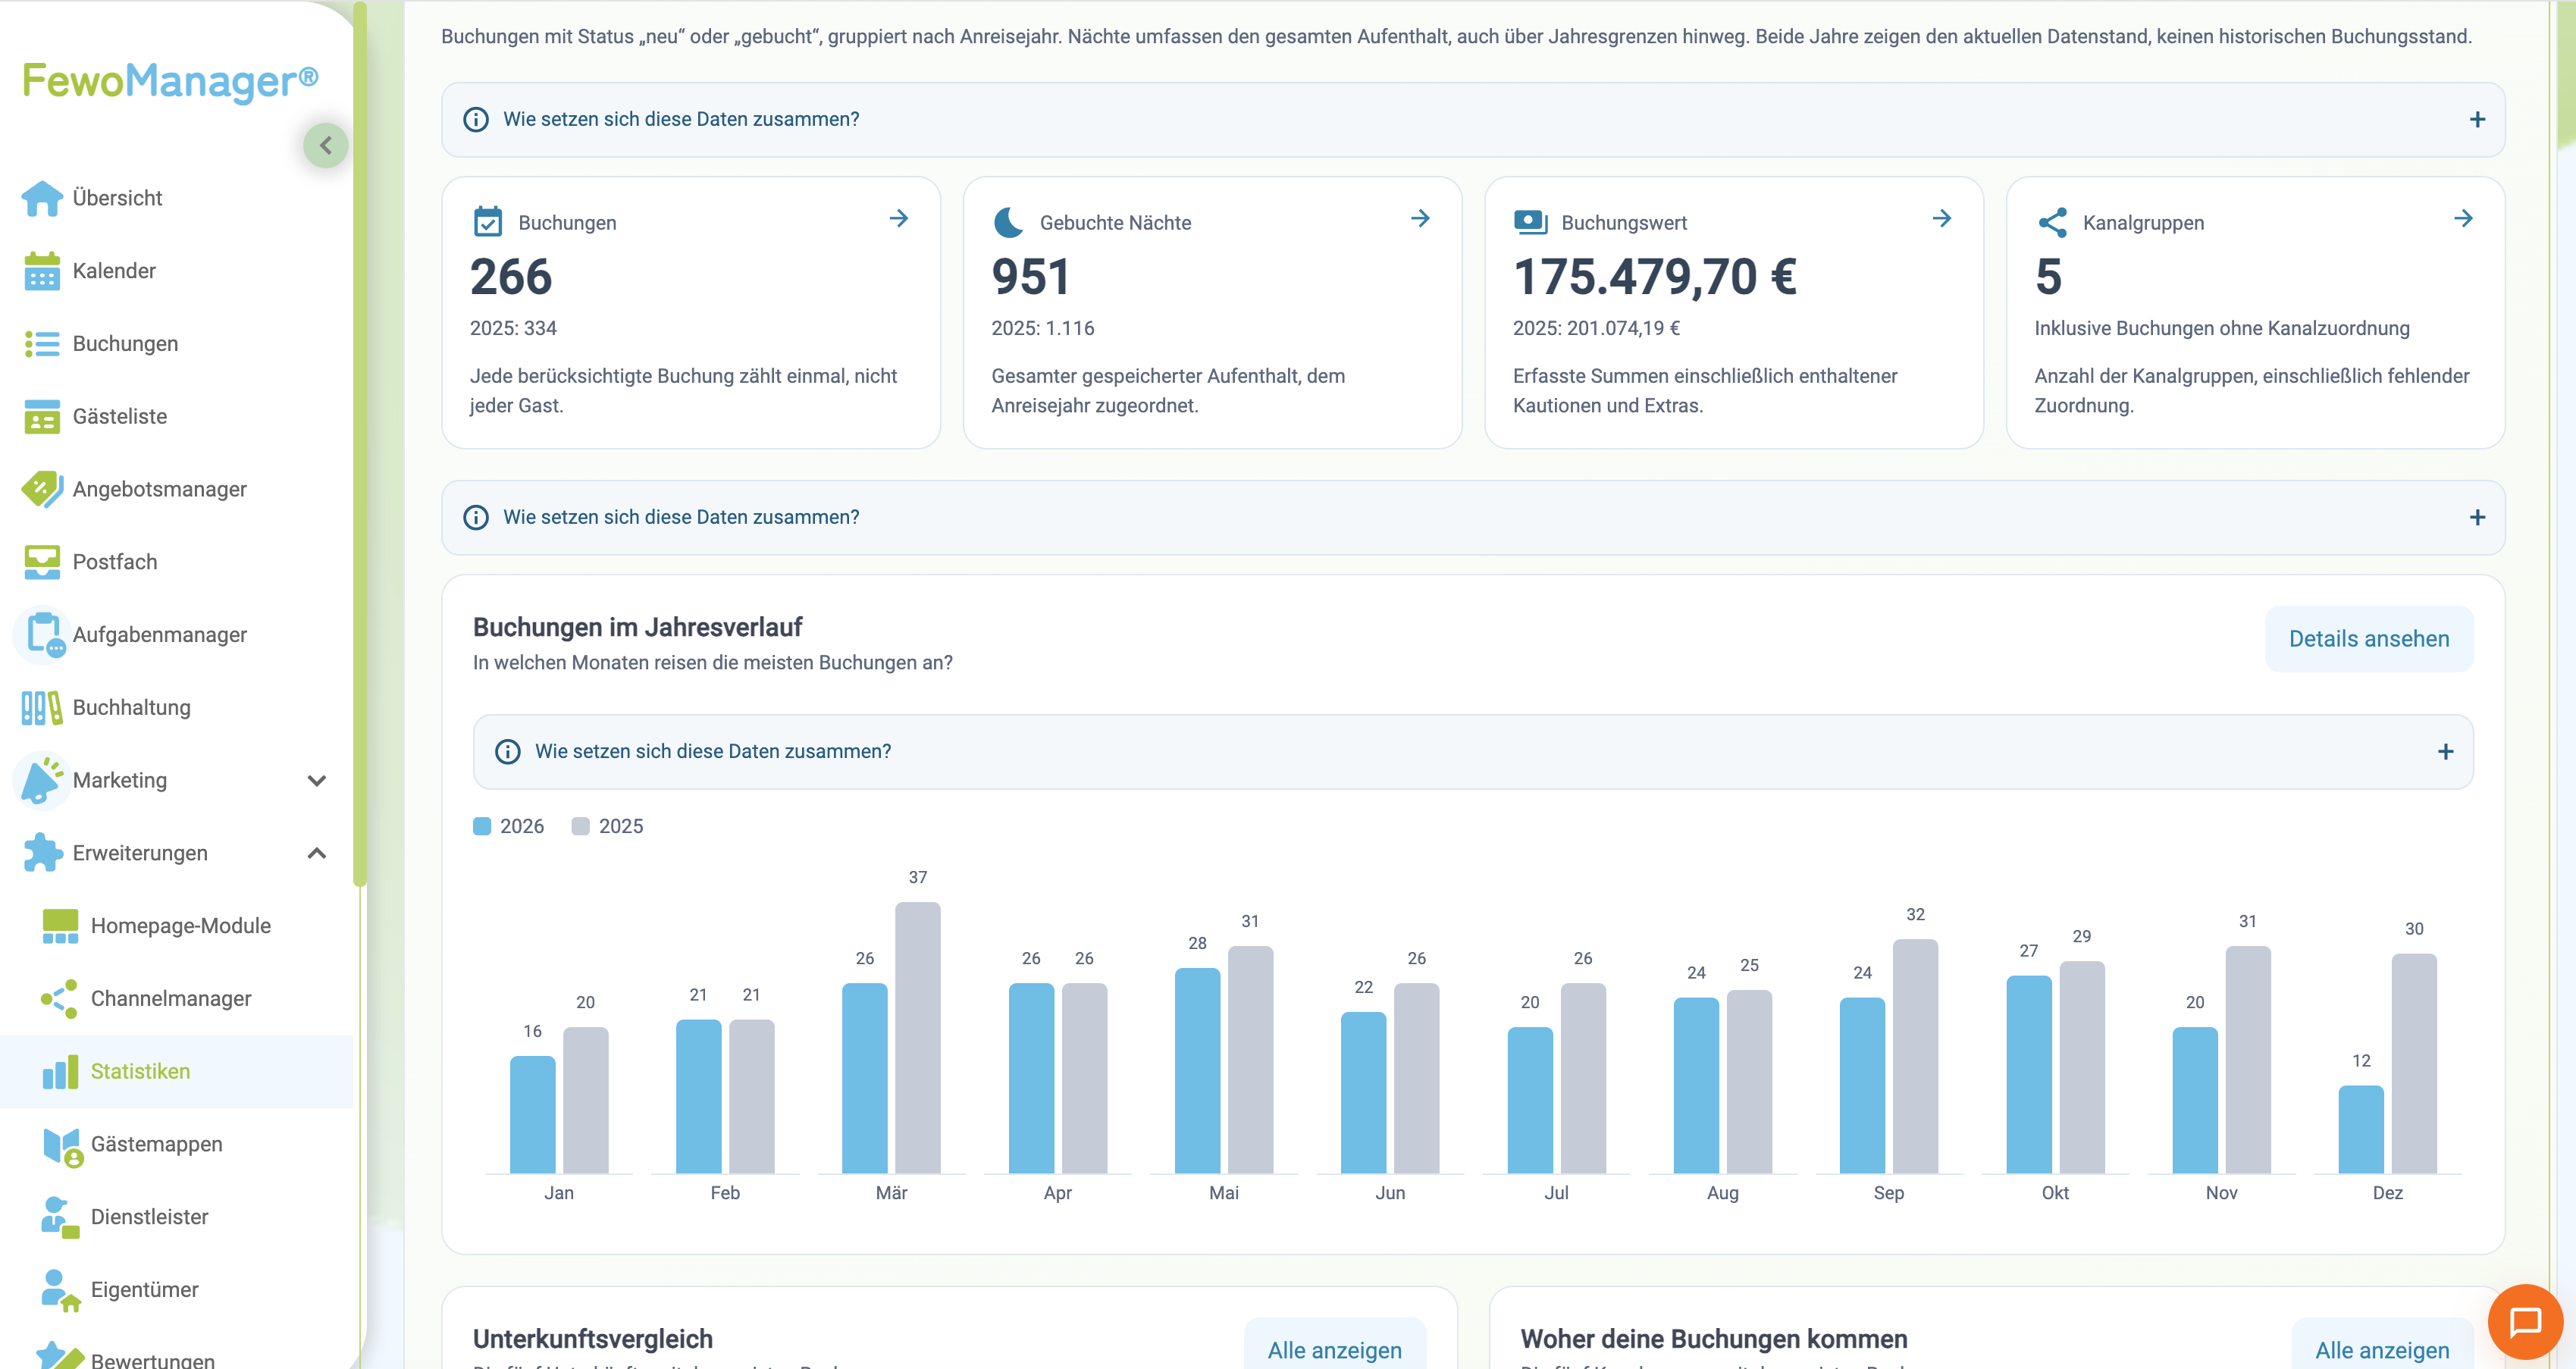Click the 2026 bar for Dez labeled 12
The height and width of the screenshot is (1369, 2576).
(x=2361, y=1129)
